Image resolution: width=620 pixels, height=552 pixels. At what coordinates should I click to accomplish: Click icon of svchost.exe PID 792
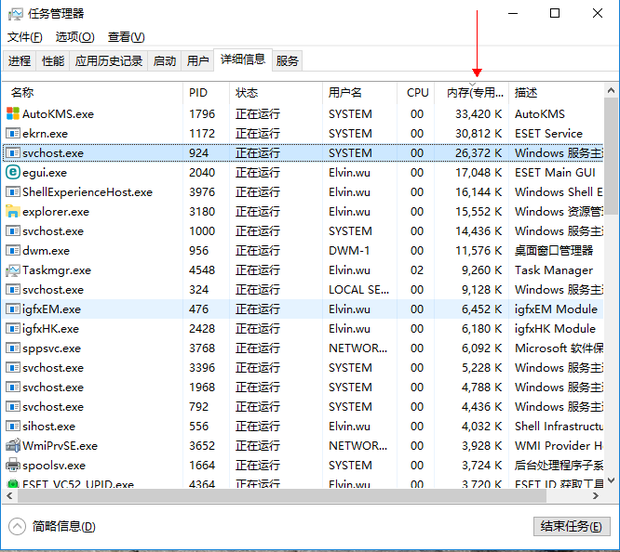click(x=13, y=406)
